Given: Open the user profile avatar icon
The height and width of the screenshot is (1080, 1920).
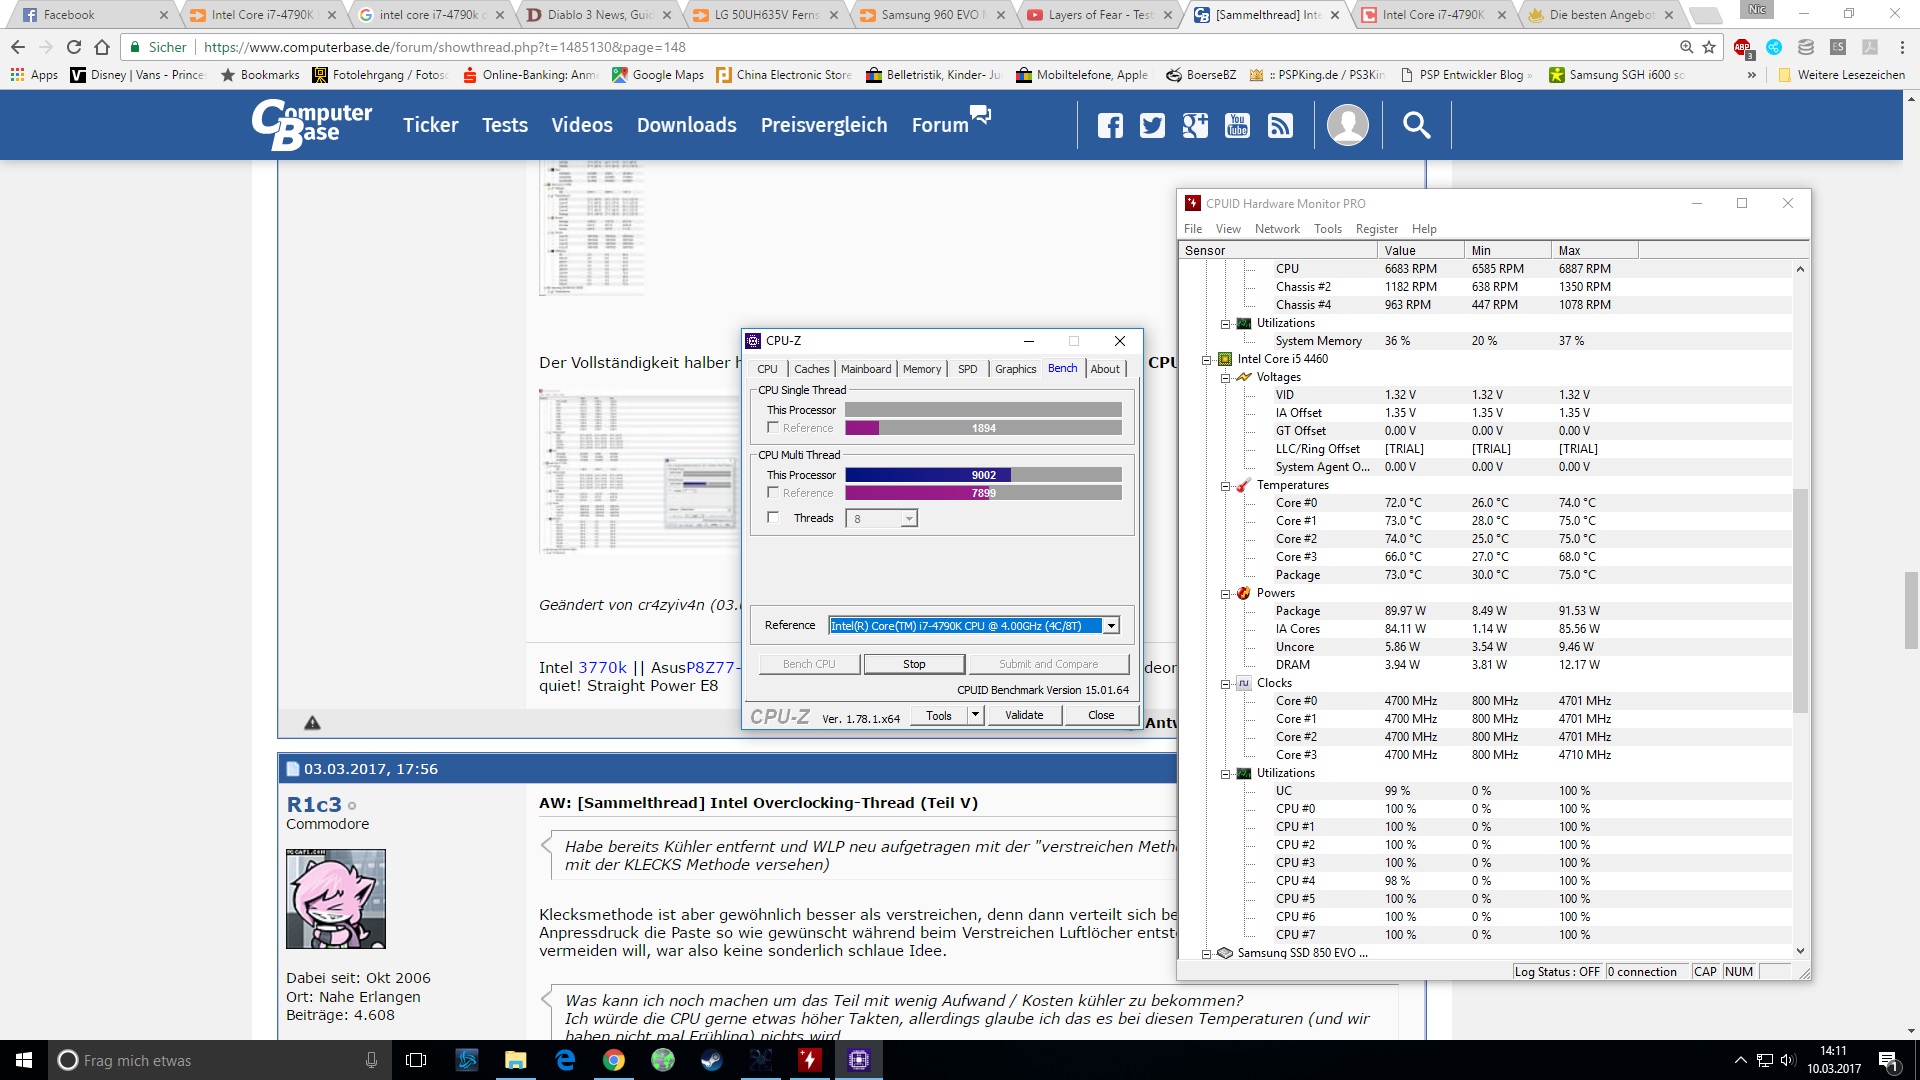Looking at the screenshot, I should pyautogui.click(x=1347, y=125).
